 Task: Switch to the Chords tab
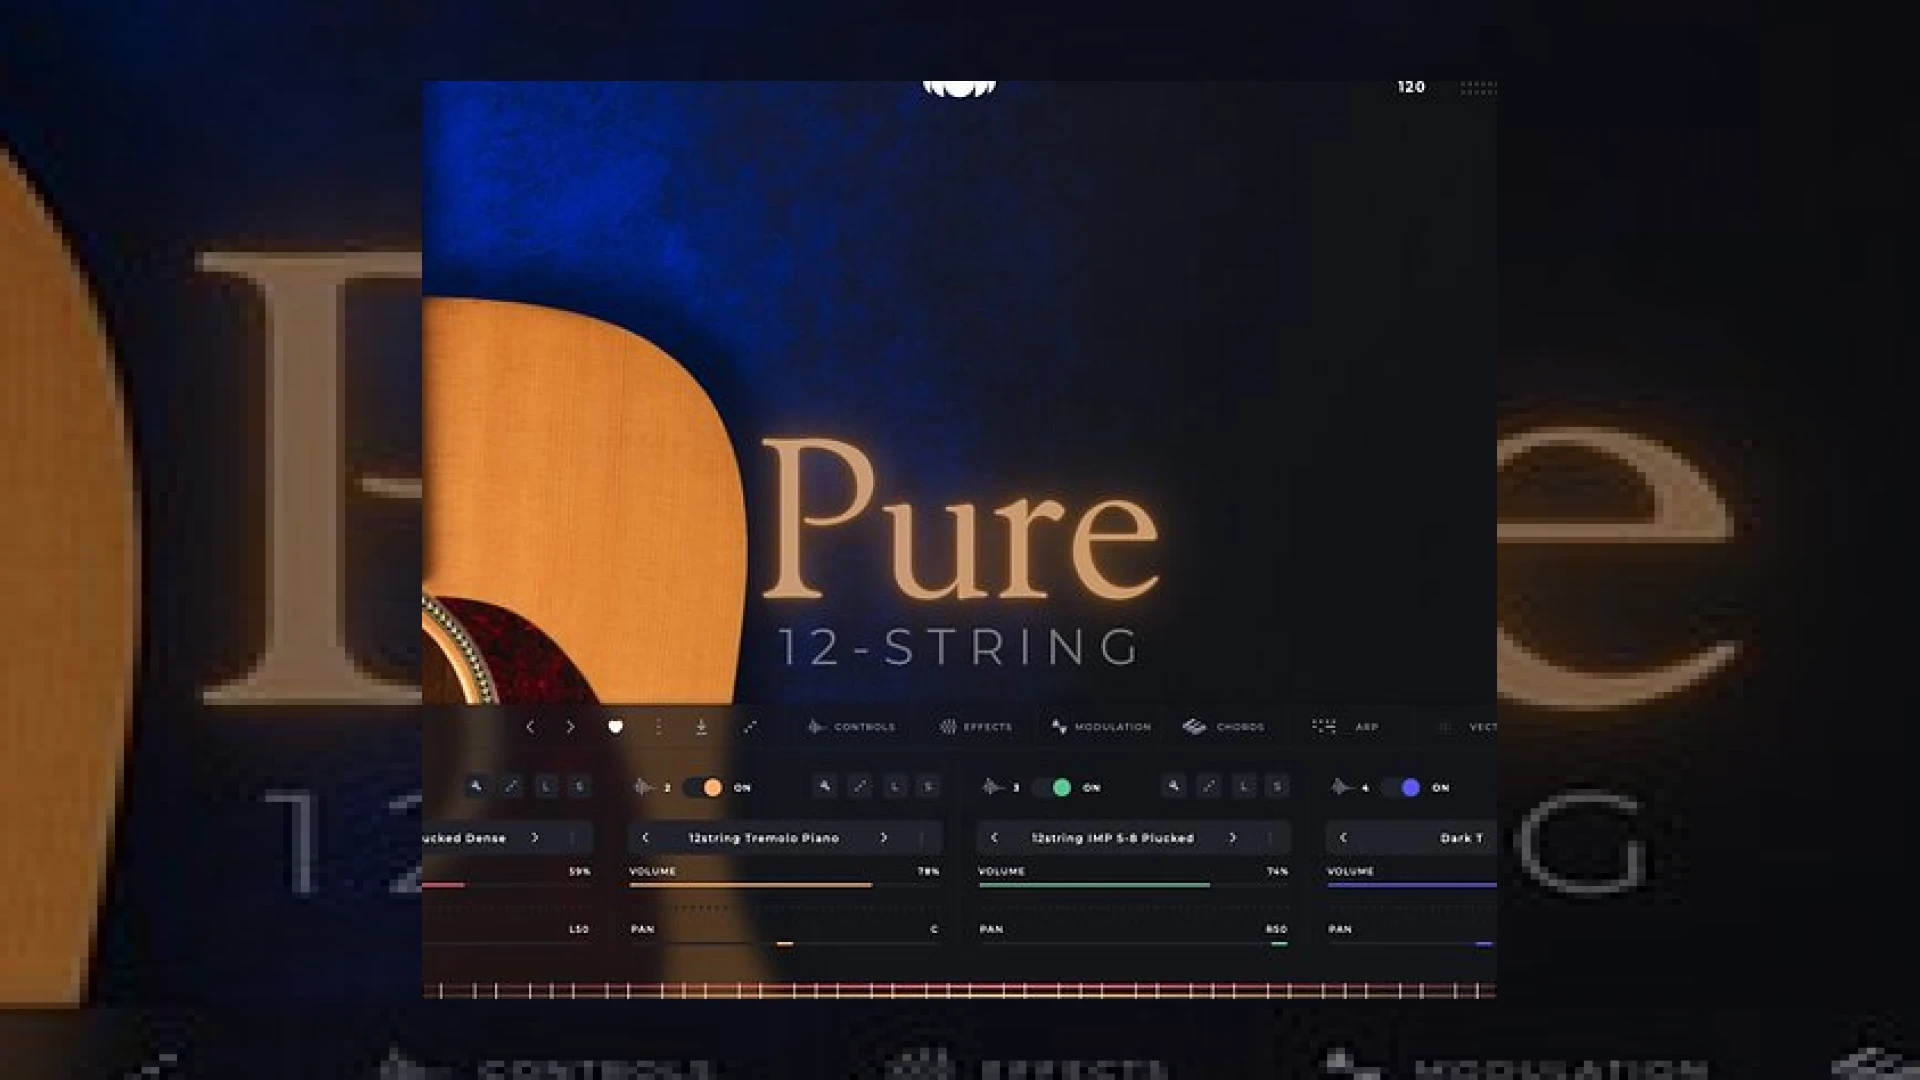(x=1223, y=727)
